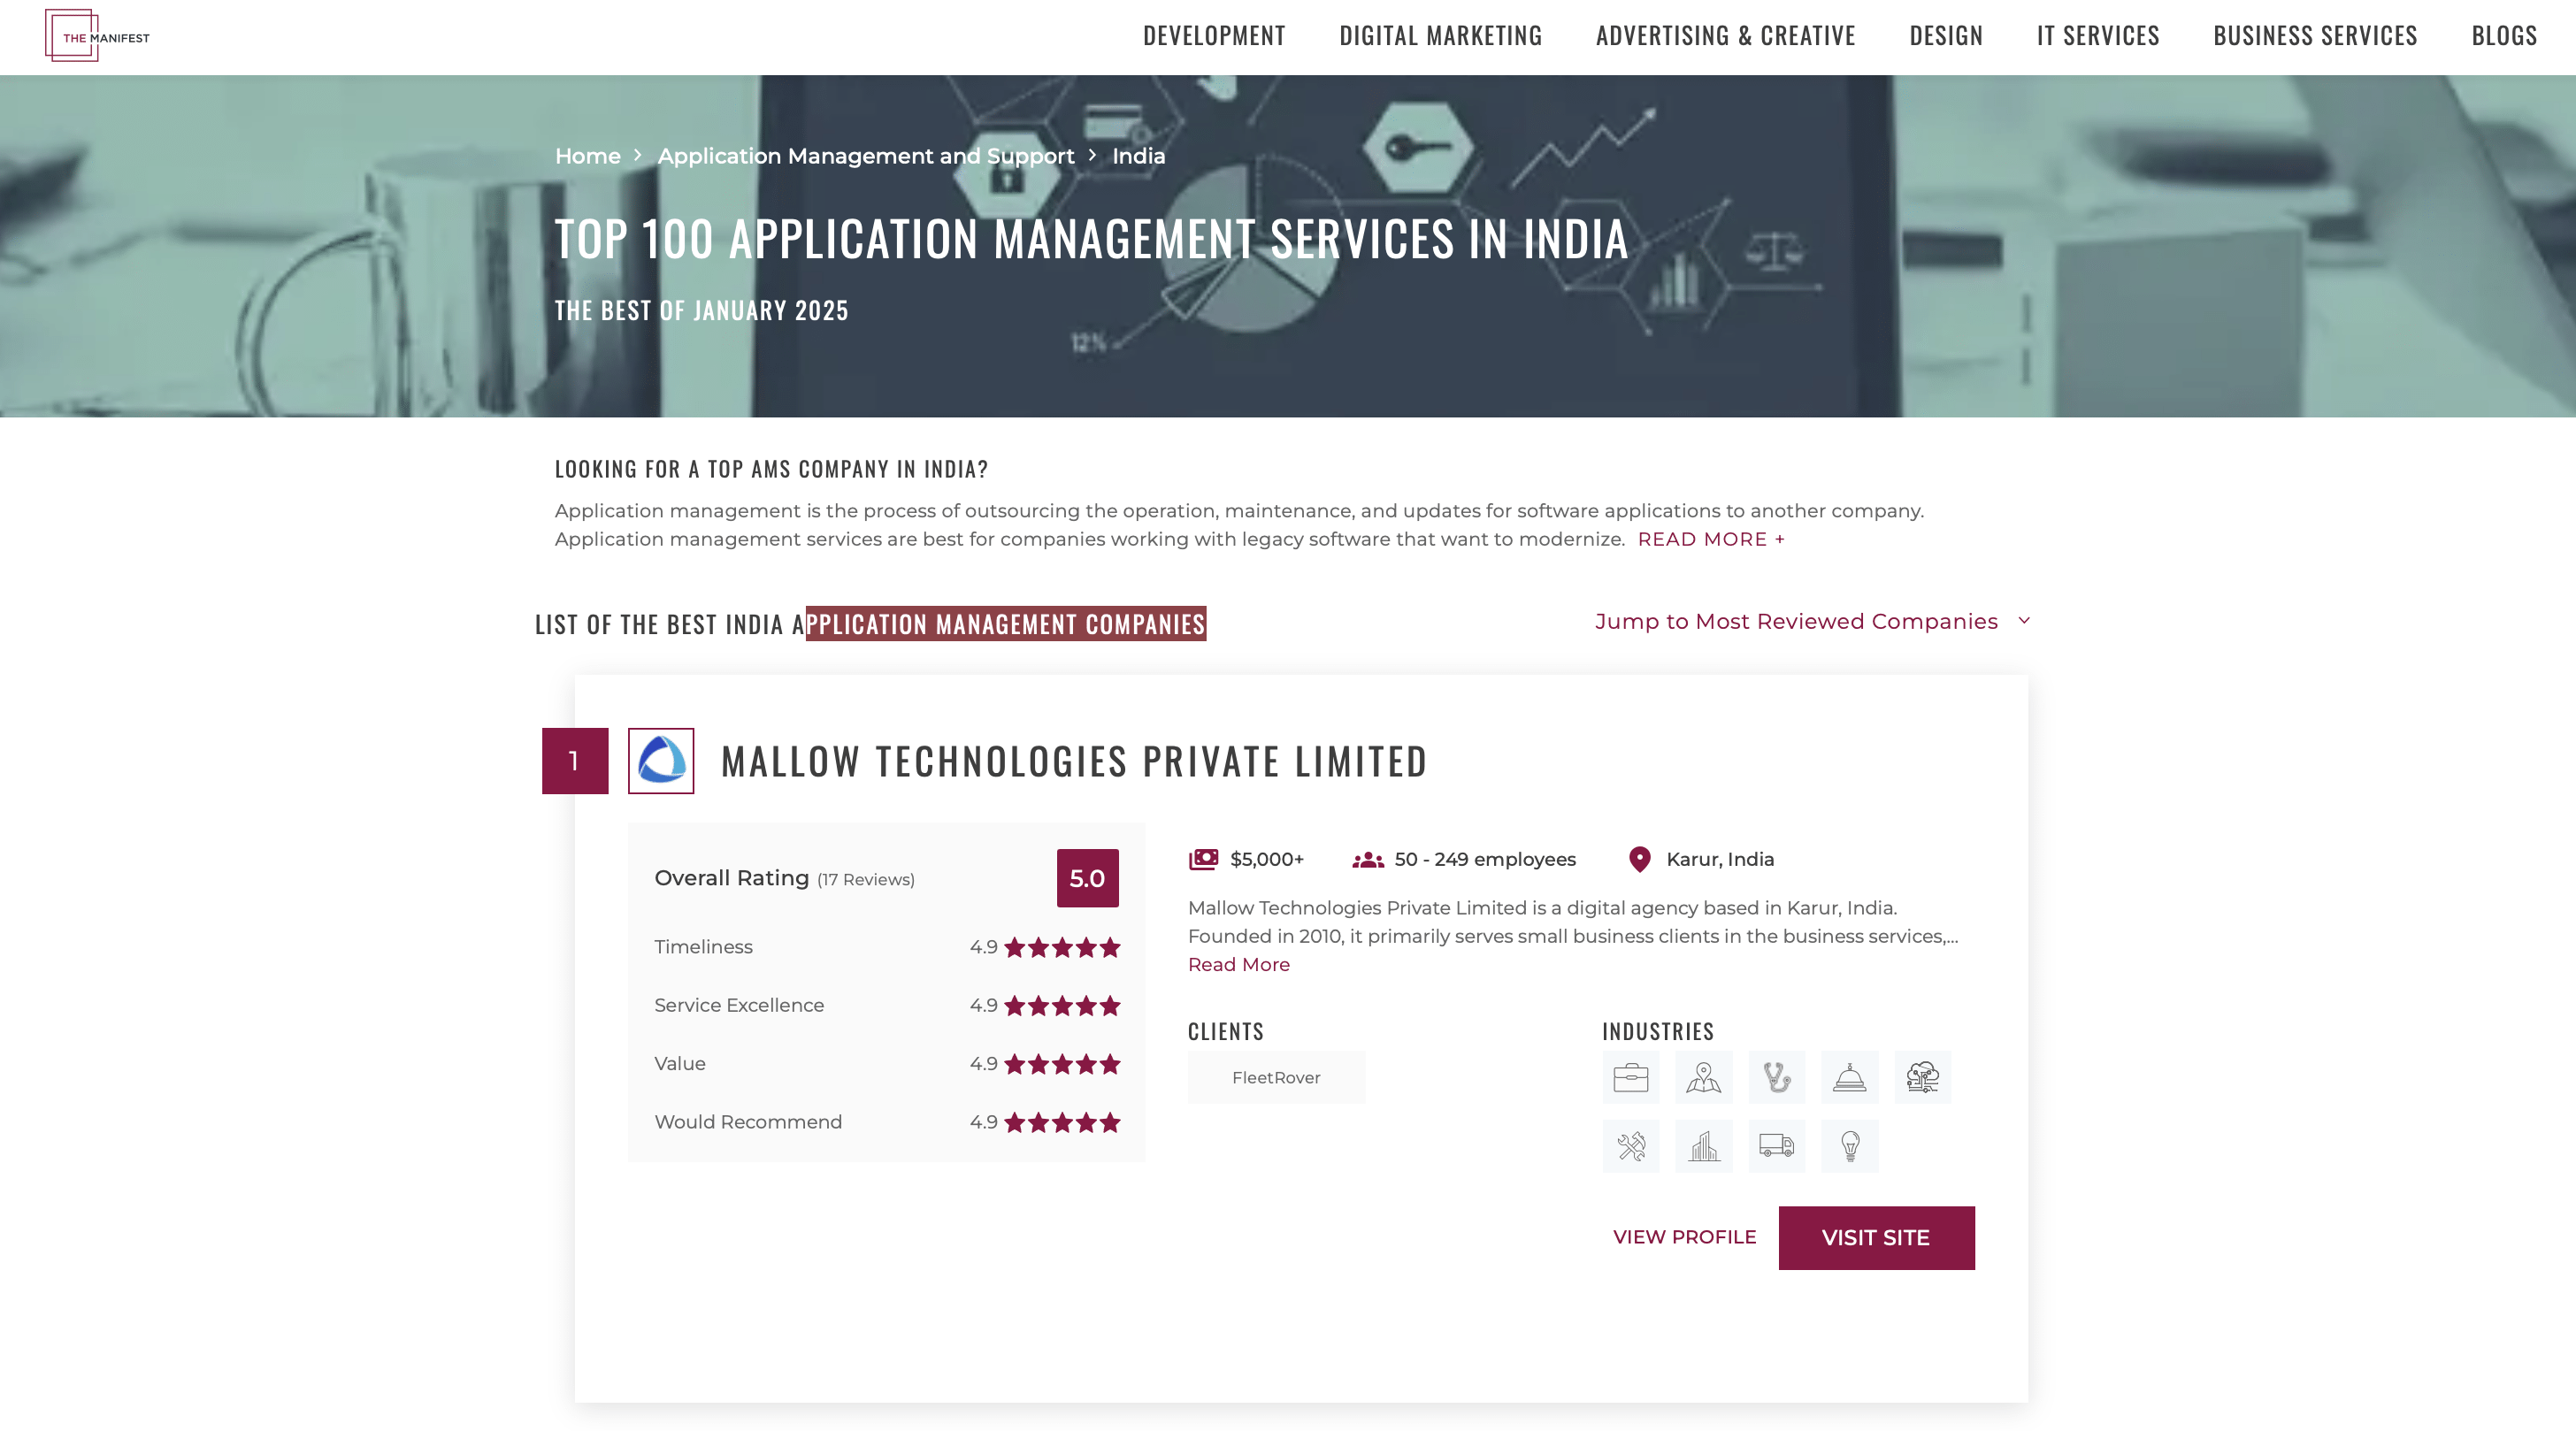The height and width of the screenshot is (1431, 2576).
Task: Click the CLIENTS heading
Action: click(1226, 1031)
